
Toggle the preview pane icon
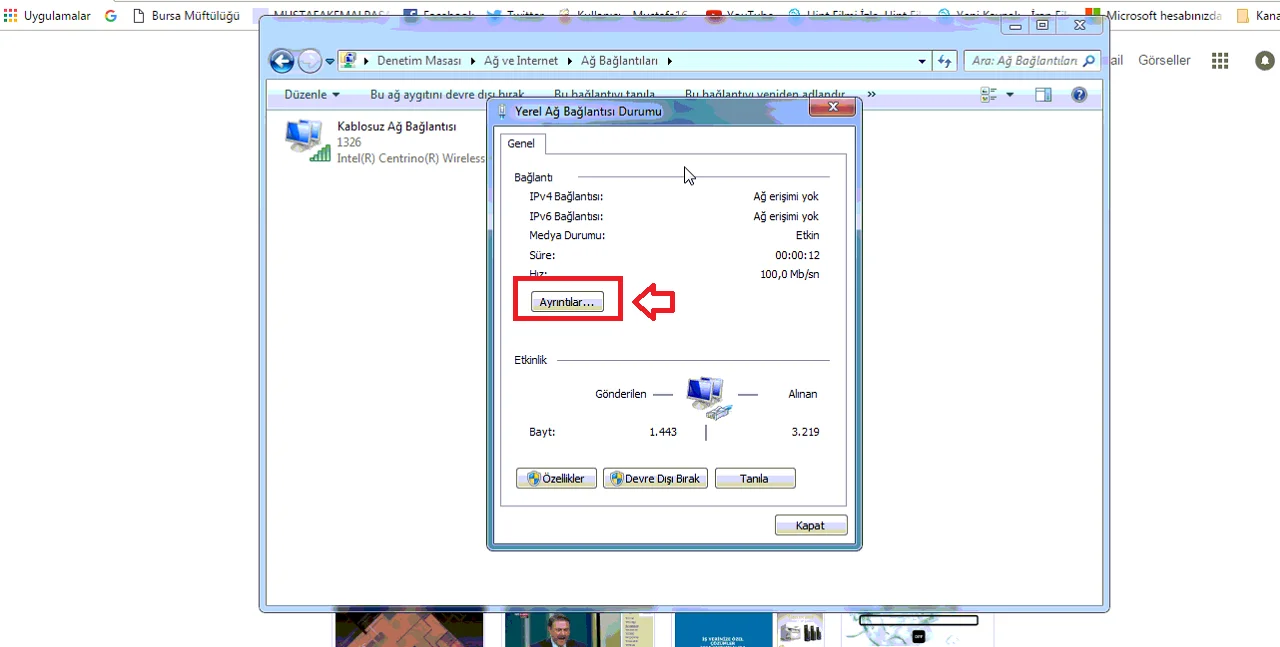click(1043, 95)
